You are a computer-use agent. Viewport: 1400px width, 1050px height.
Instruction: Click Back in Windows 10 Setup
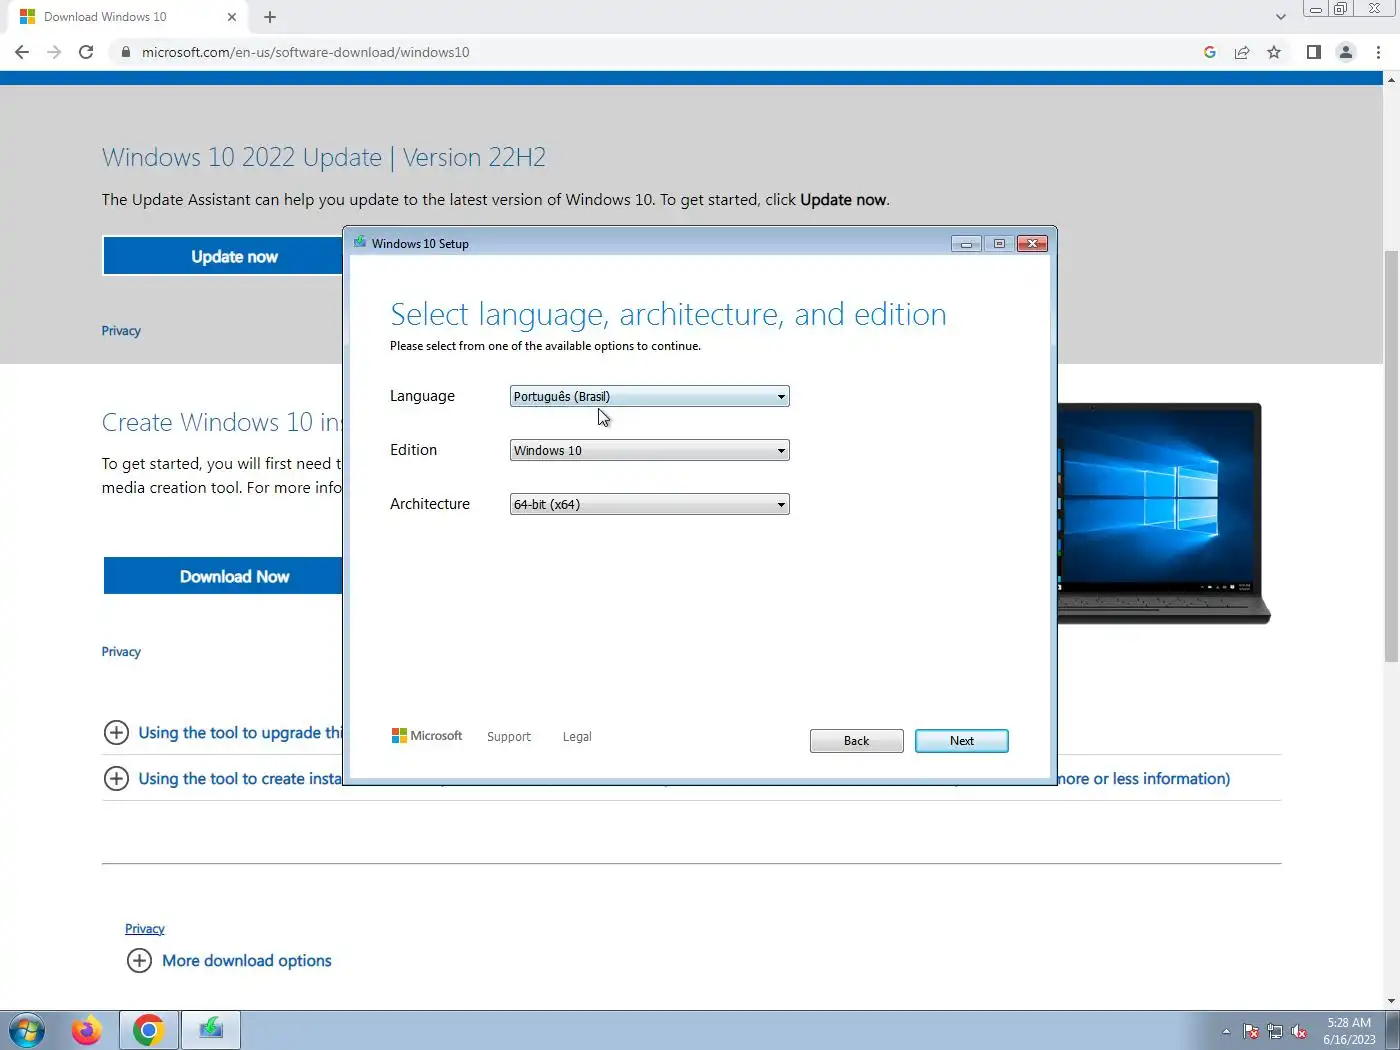(x=857, y=741)
